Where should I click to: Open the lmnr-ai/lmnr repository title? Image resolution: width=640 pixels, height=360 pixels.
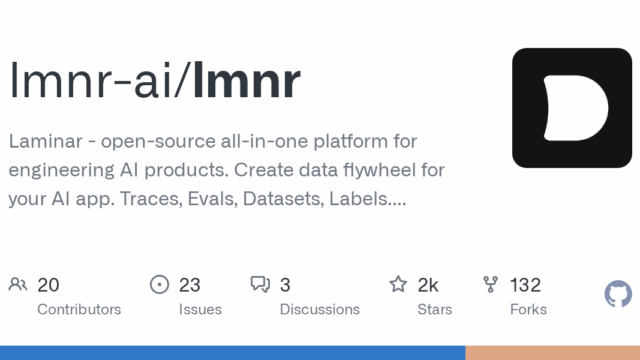pos(155,80)
